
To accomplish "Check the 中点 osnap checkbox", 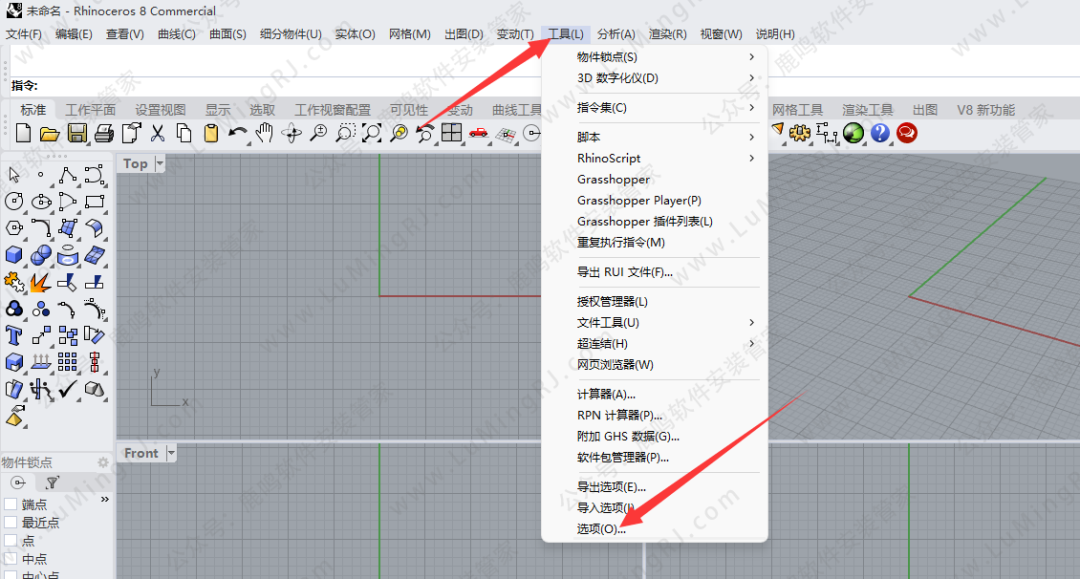I will [x=11, y=559].
